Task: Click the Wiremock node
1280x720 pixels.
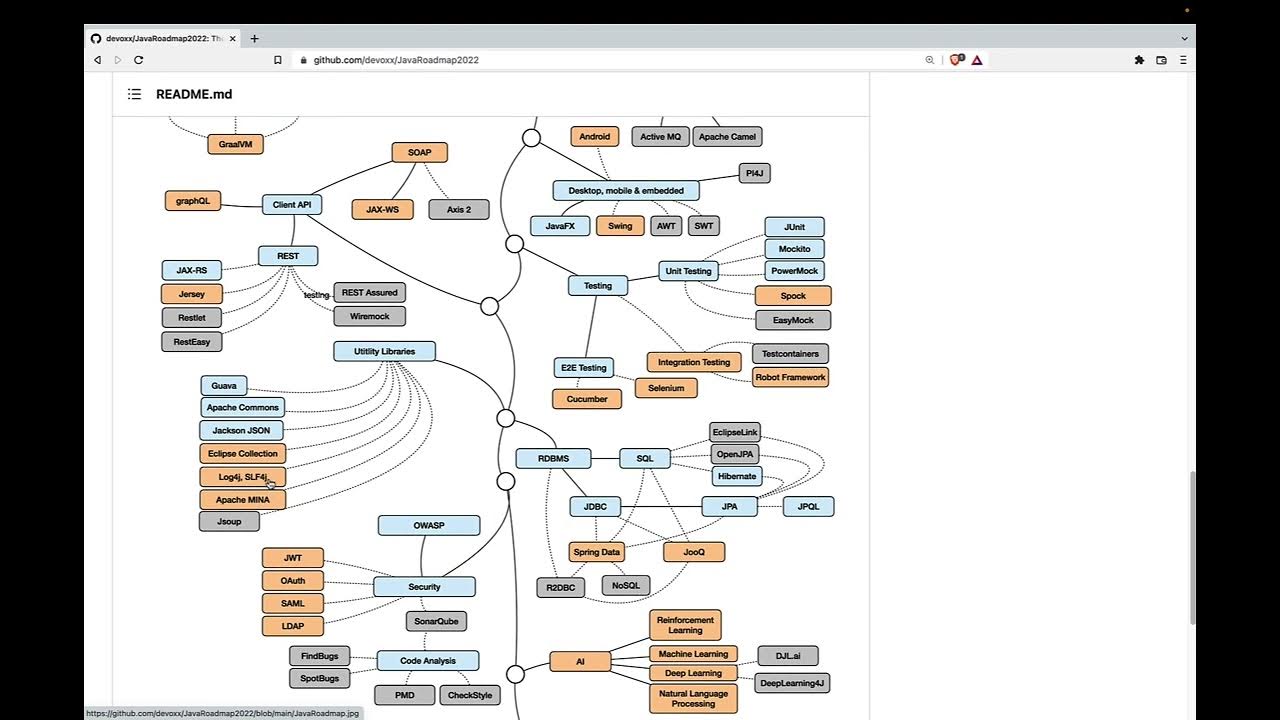Action: pos(369,316)
